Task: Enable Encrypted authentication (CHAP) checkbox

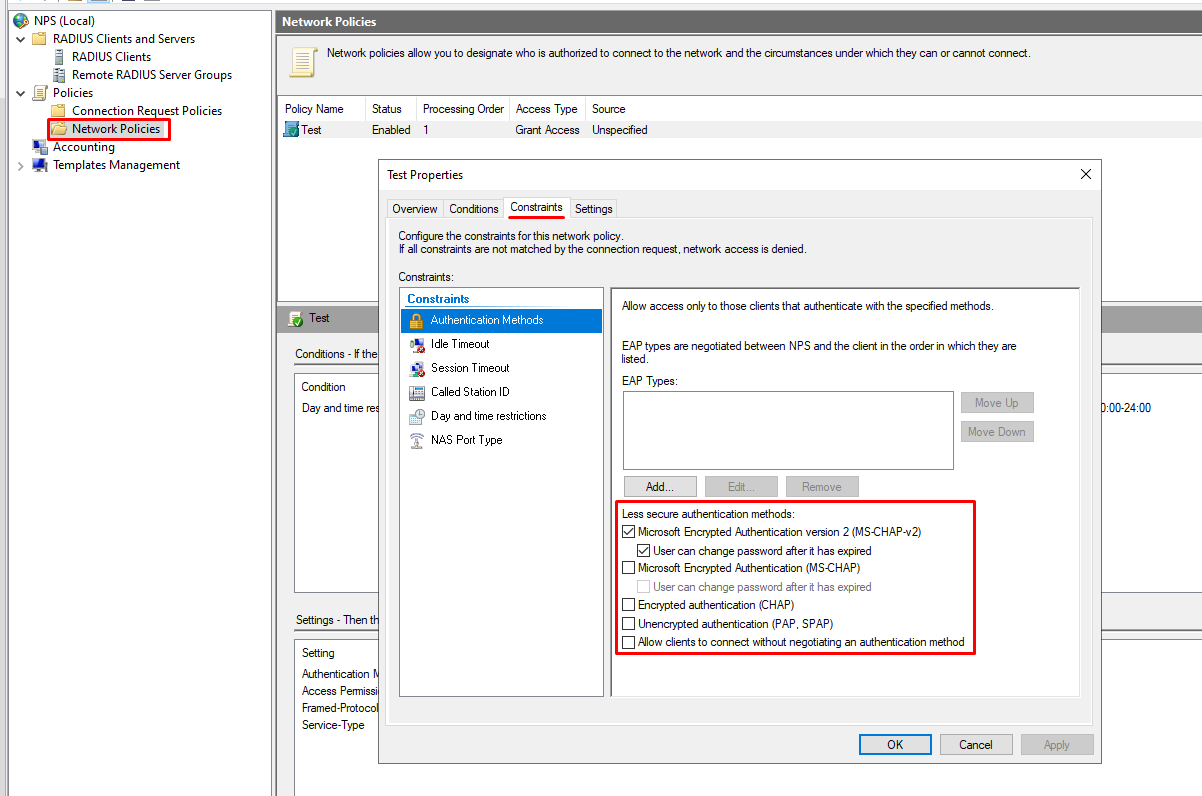Action: [629, 605]
